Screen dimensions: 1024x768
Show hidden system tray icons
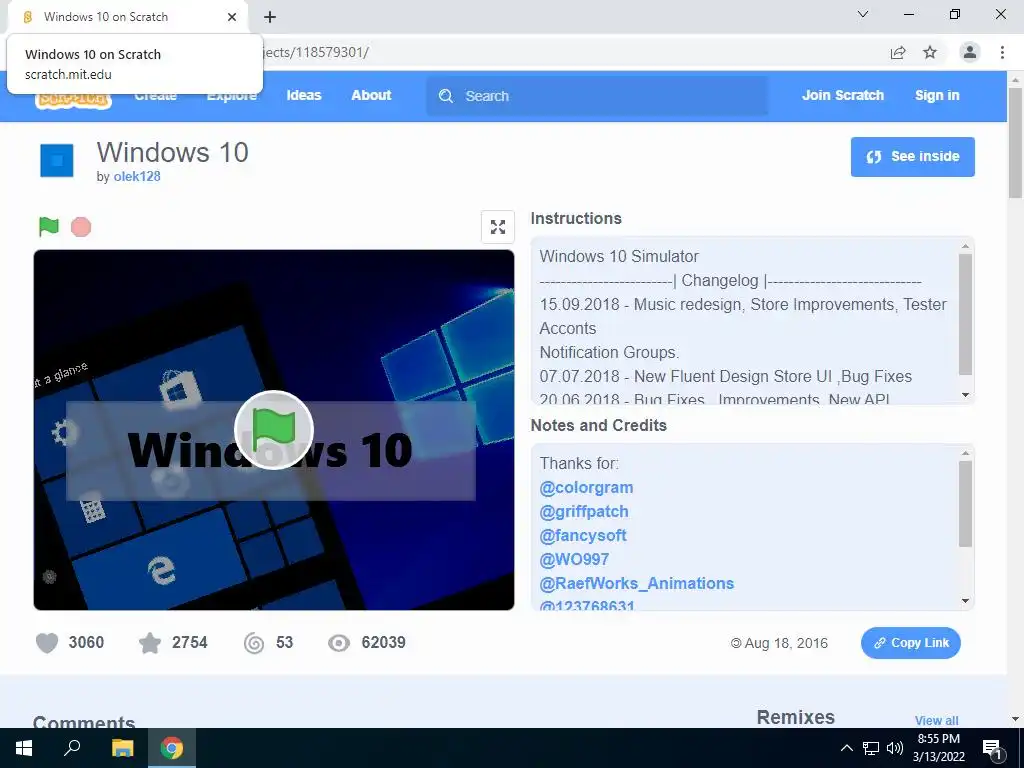tap(846, 748)
